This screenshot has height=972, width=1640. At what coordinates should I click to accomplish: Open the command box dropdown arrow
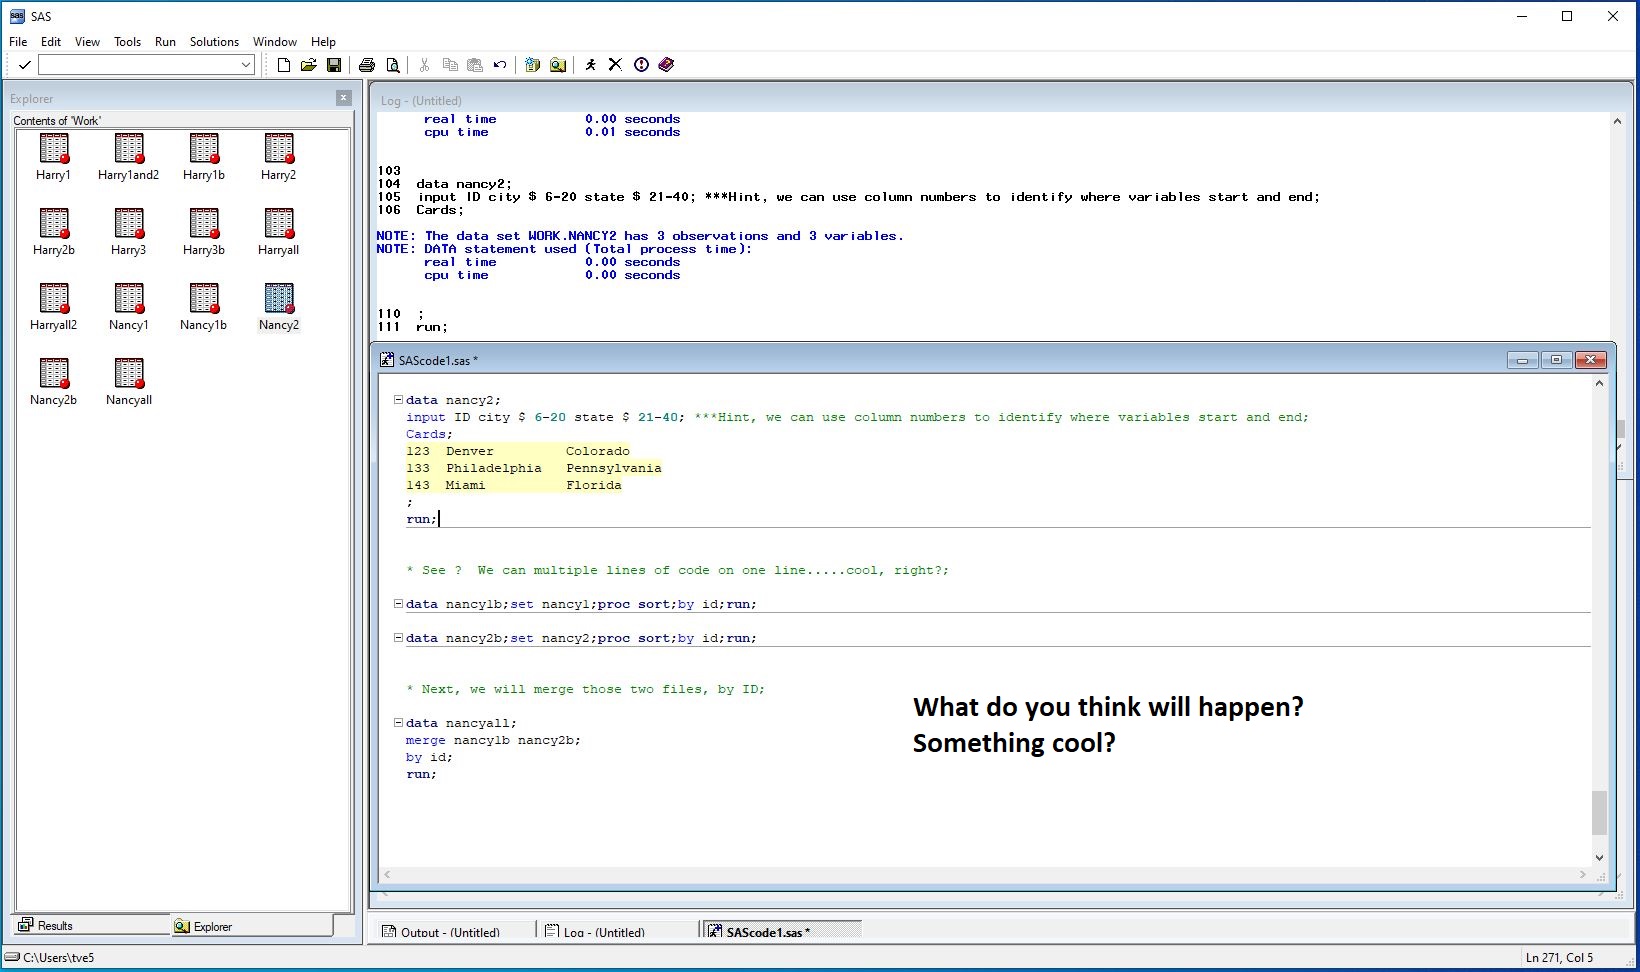pos(246,65)
